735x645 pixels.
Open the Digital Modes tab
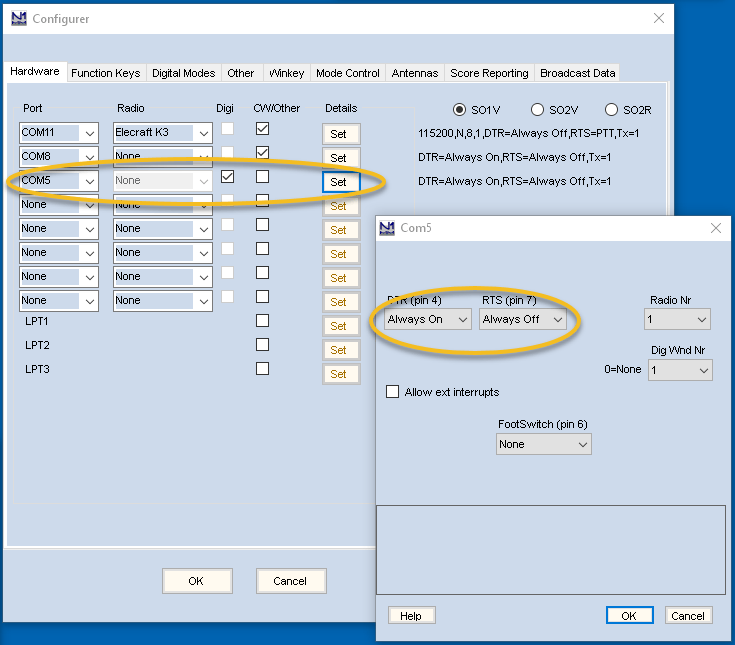click(183, 73)
